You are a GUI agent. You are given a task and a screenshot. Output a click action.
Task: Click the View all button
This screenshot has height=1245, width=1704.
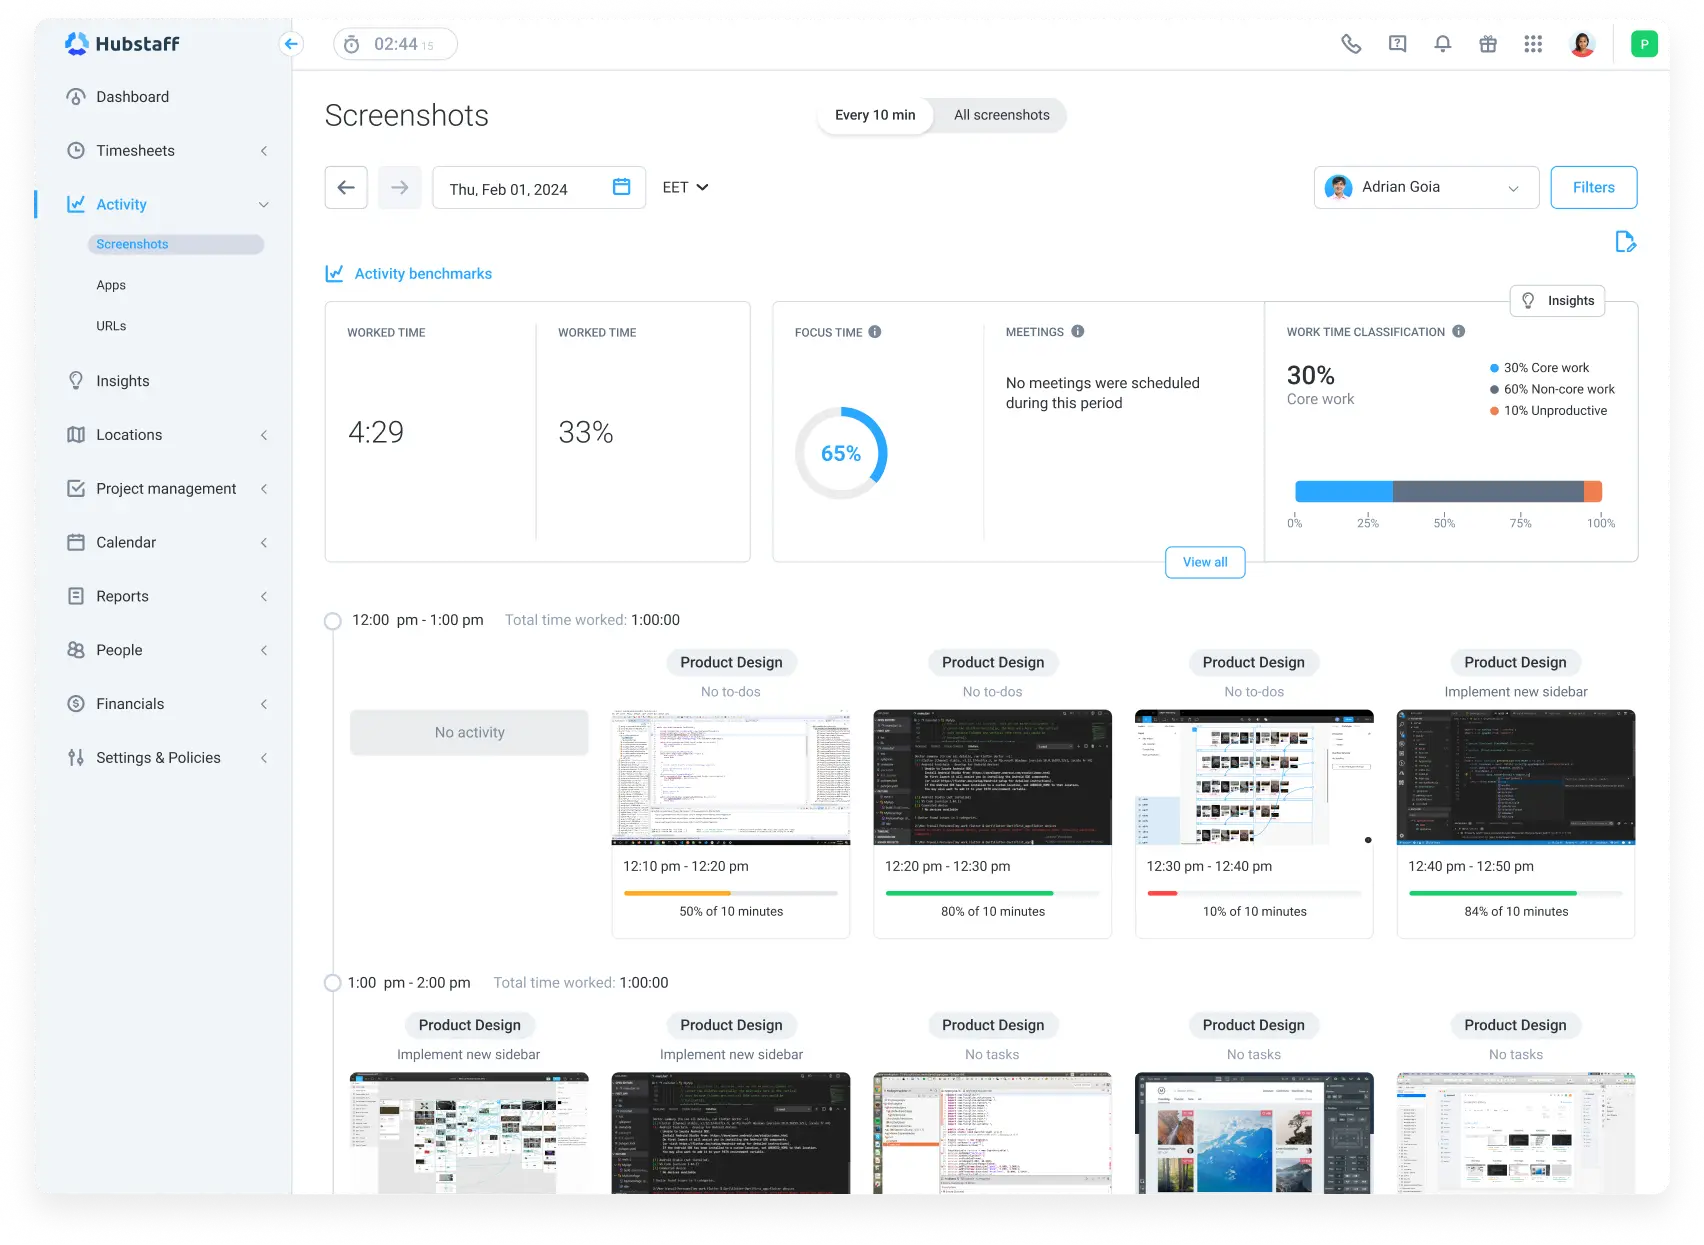pyautogui.click(x=1205, y=562)
